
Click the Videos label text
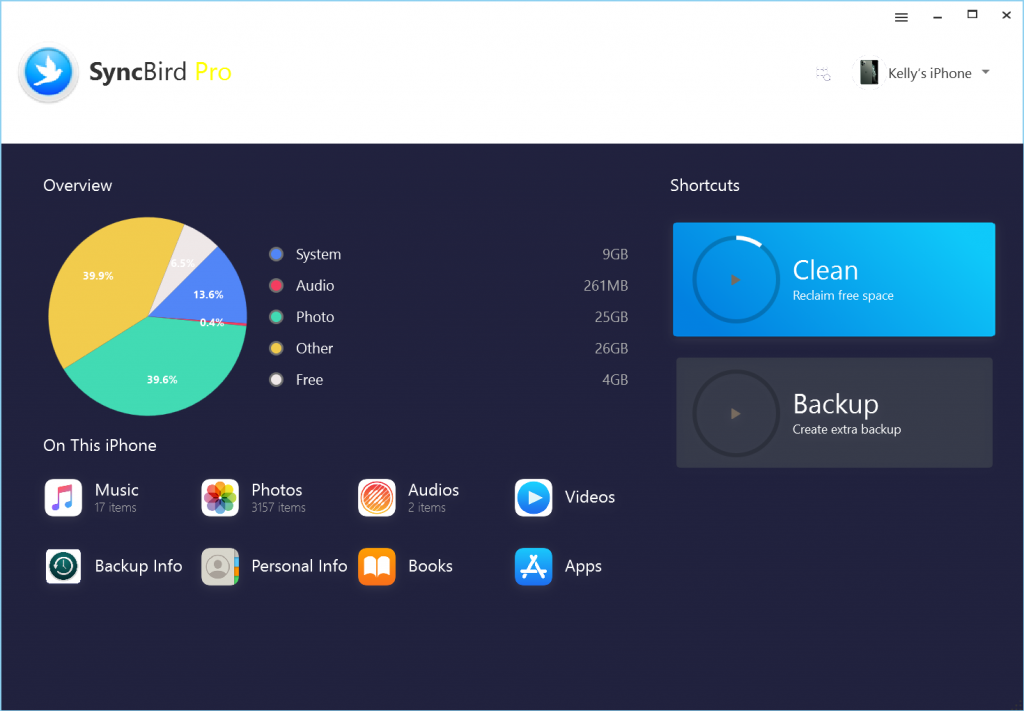[590, 497]
